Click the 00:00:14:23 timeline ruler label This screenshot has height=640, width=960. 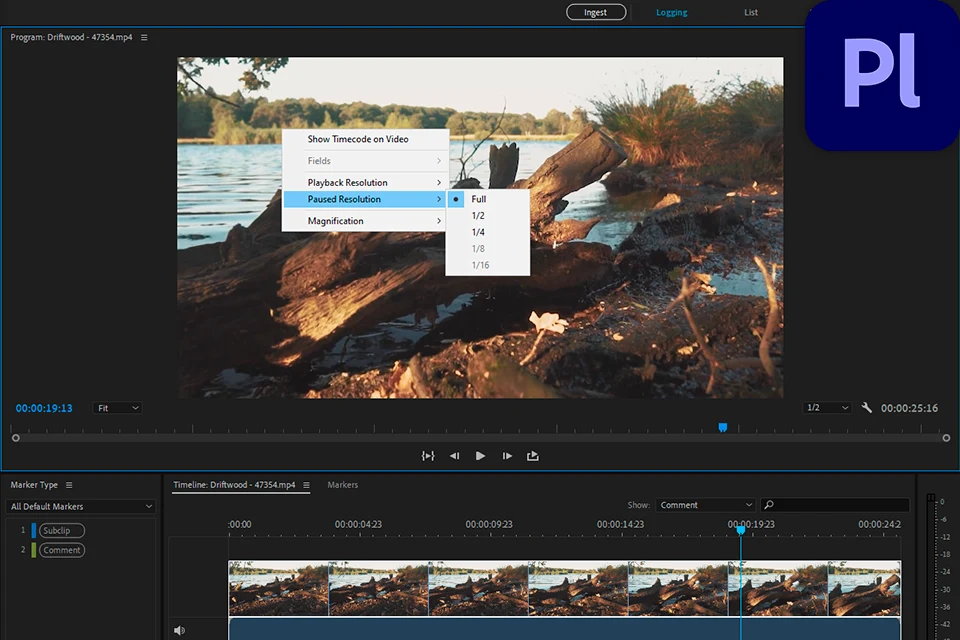pyautogui.click(x=620, y=524)
